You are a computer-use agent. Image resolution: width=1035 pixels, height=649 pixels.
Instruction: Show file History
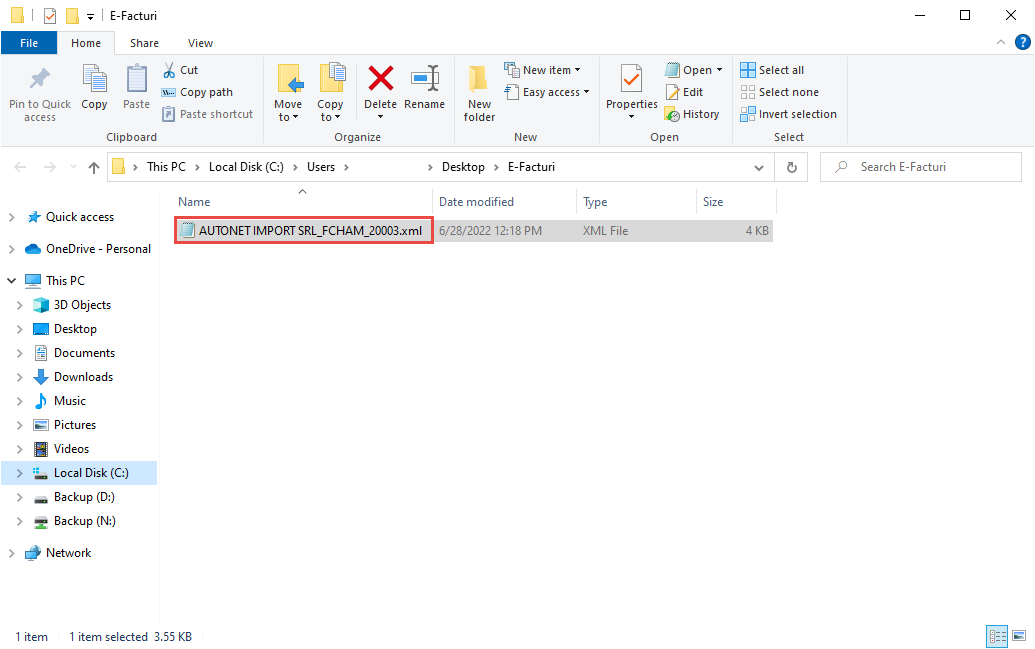[x=692, y=114]
